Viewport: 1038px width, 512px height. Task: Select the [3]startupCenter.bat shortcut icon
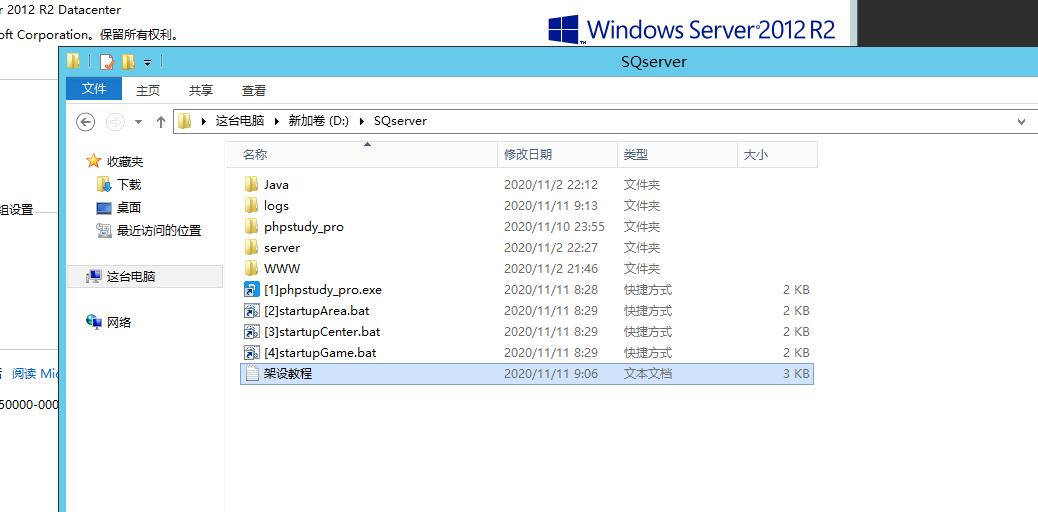click(x=251, y=332)
